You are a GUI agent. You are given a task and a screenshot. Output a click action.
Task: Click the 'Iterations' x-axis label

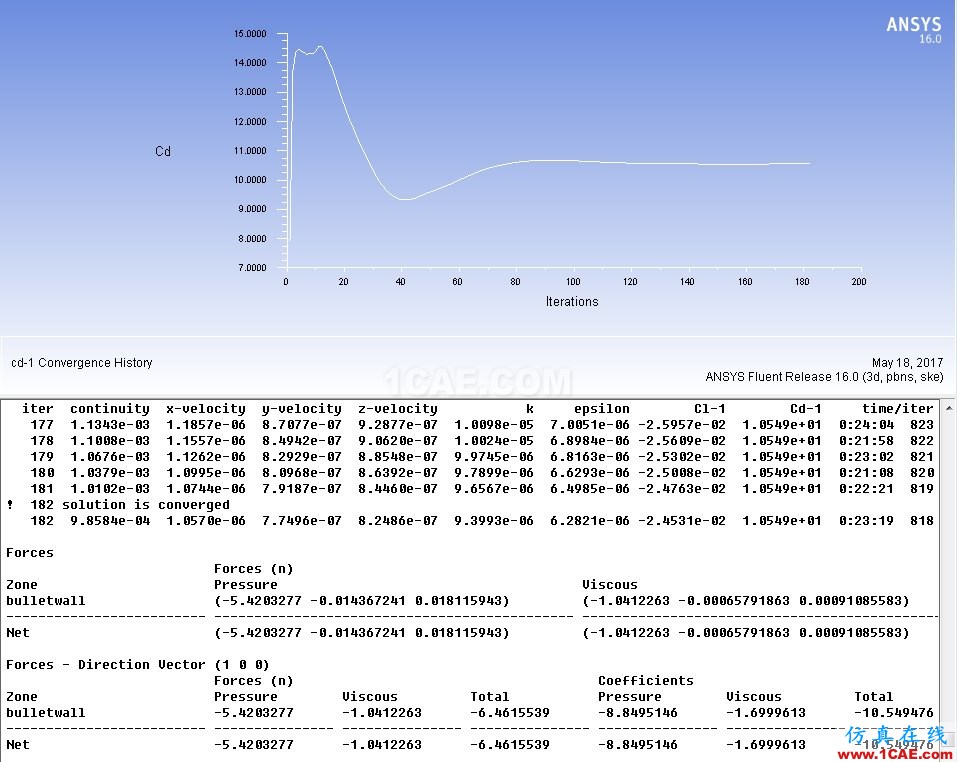pyautogui.click(x=572, y=301)
